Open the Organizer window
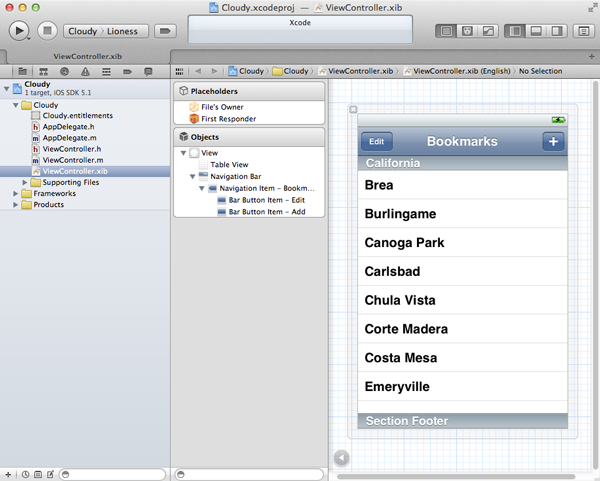 (x=584, y=31)
